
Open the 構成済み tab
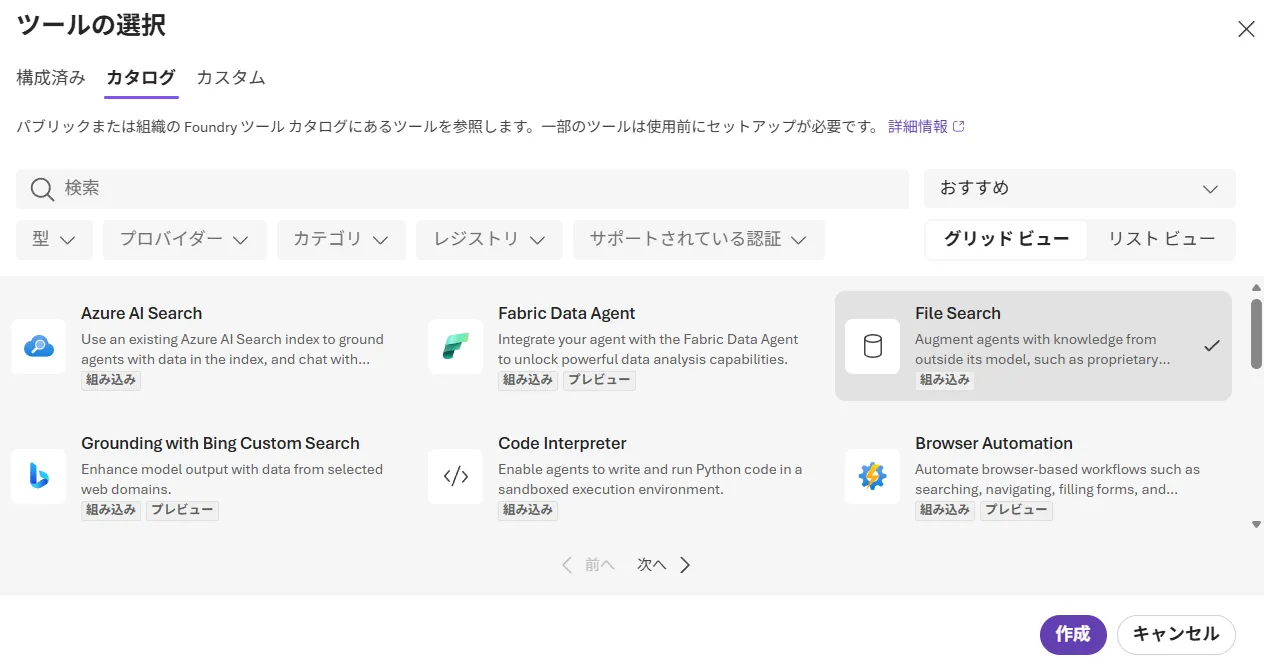(x=51, y=78)
